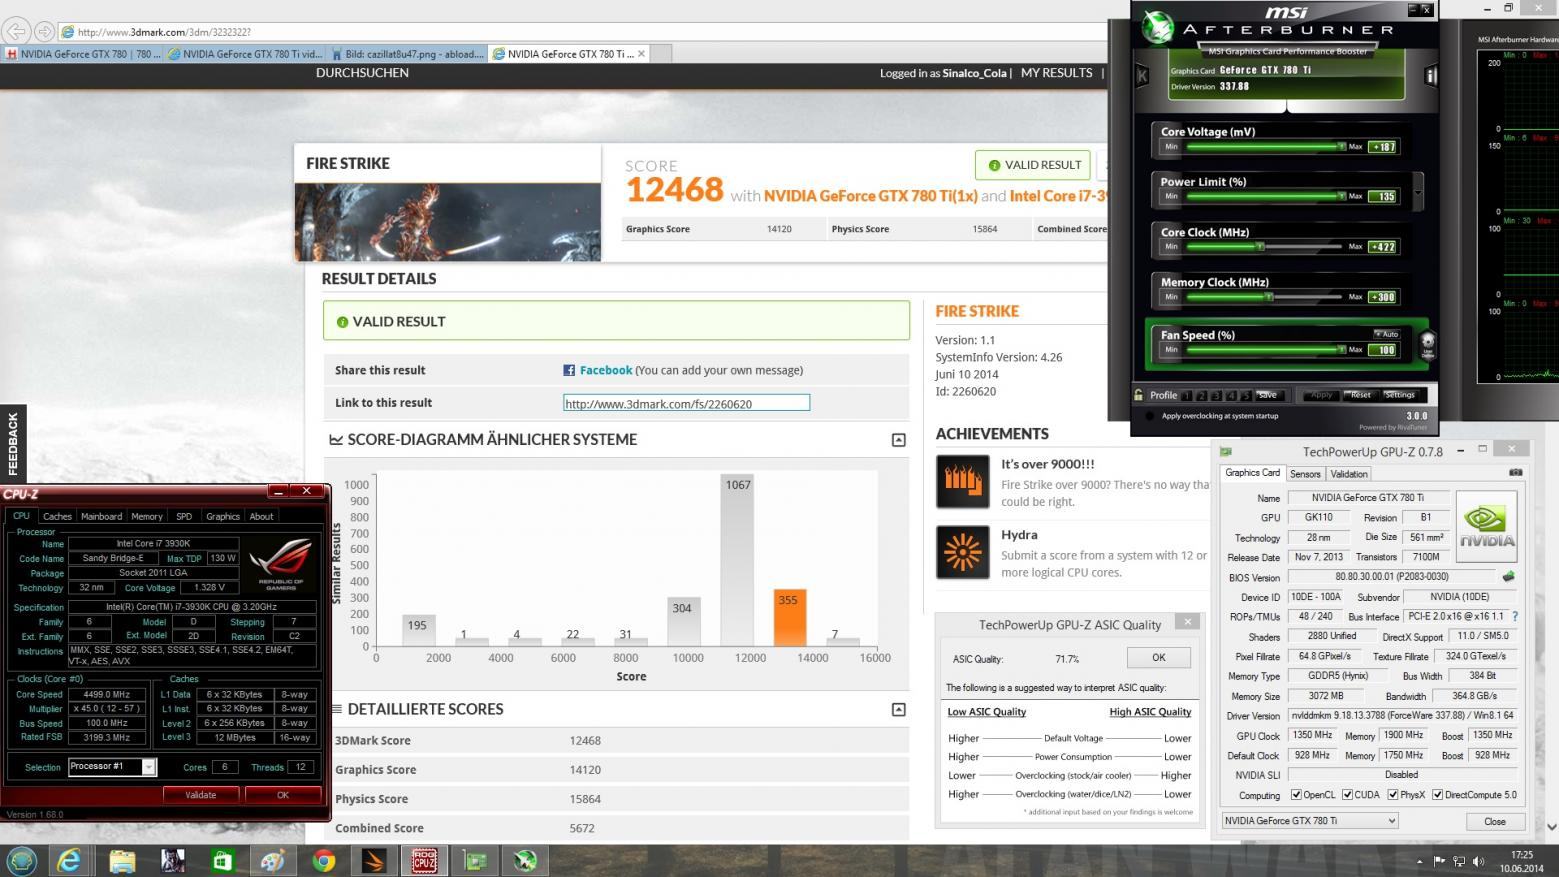Click the browser forward arrow button
The image size is (1559, 877).
[44, 32]
